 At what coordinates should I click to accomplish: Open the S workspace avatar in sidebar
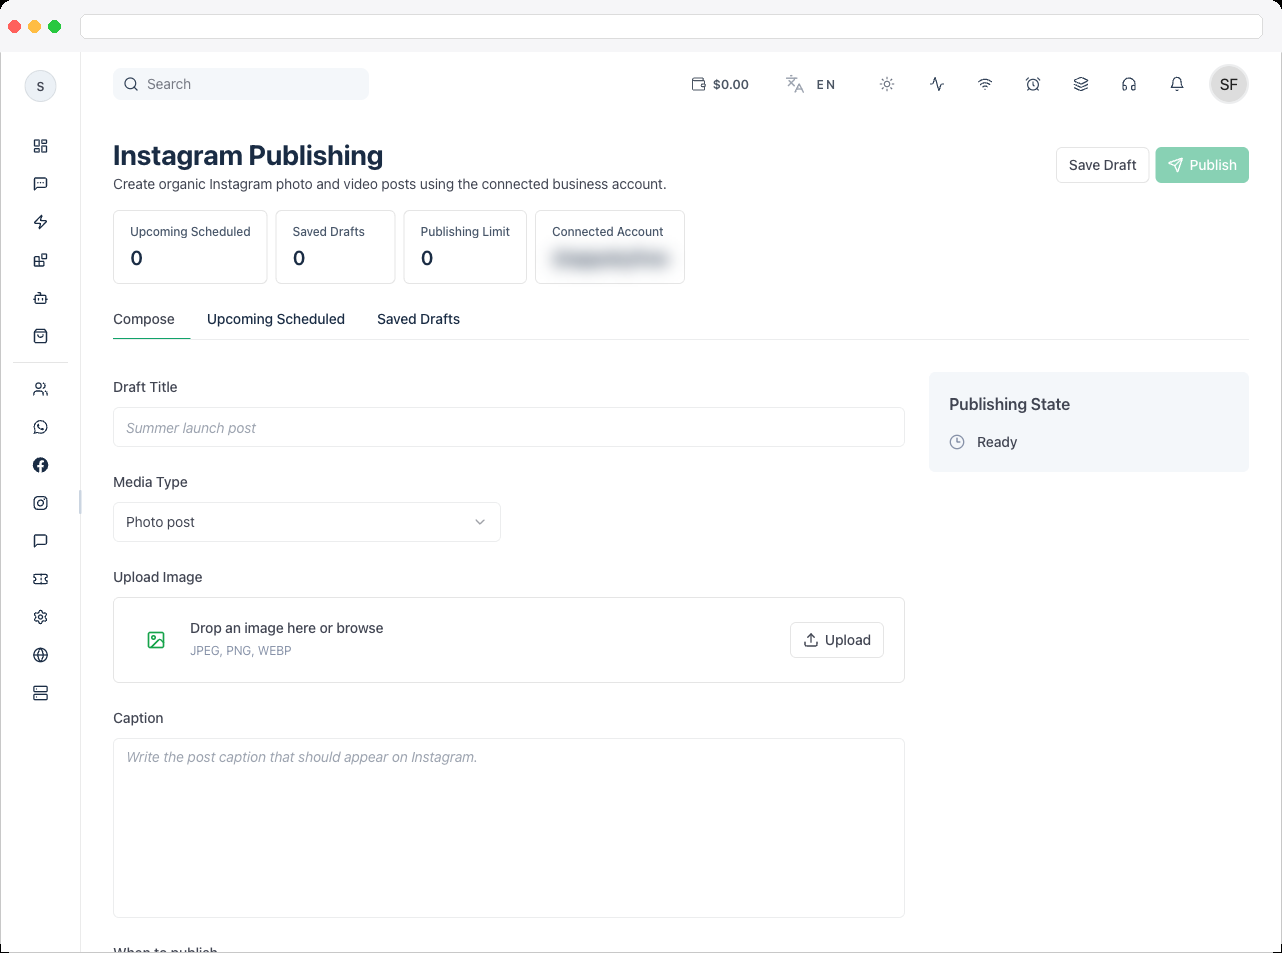(40, 86)
